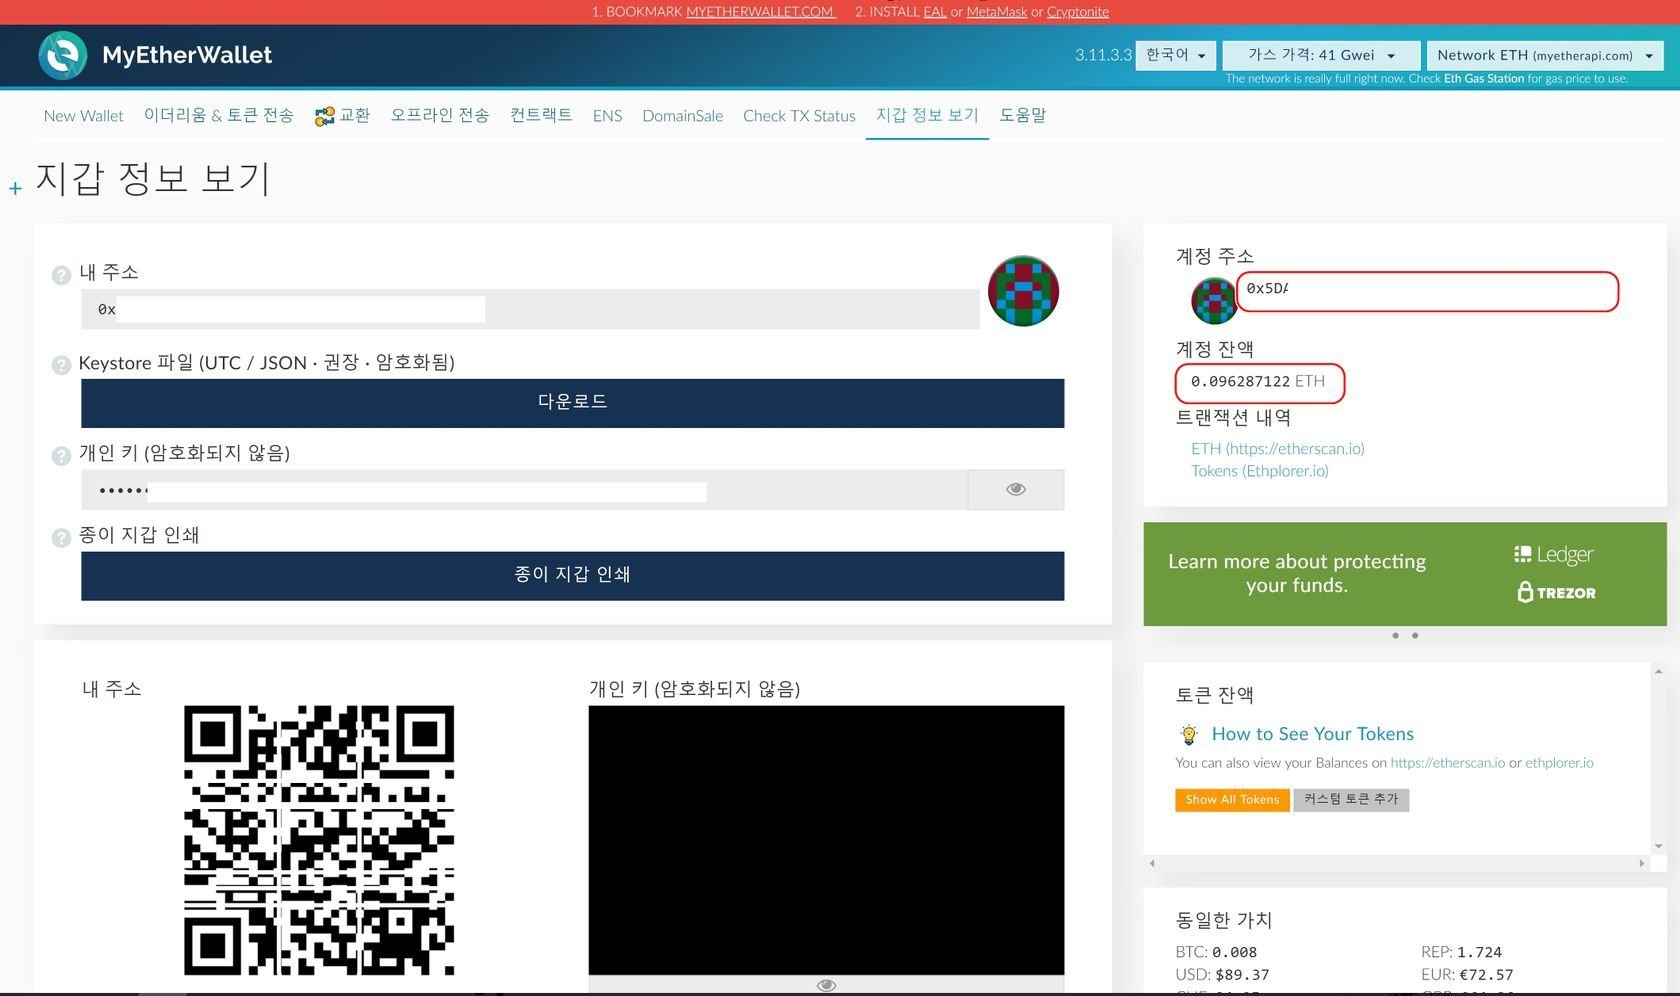Click the lightbulb icon near How to See Your Tokens
Screen dimensions: 1680x996
[x=1189, y=734]
